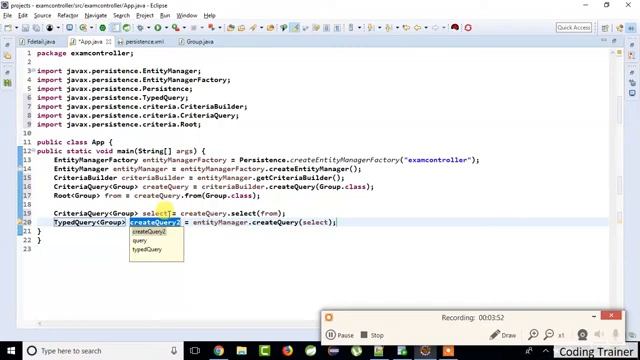640x360 pixels.
Task: Click the Back navigation arrow icon
Action: point(417,28)
